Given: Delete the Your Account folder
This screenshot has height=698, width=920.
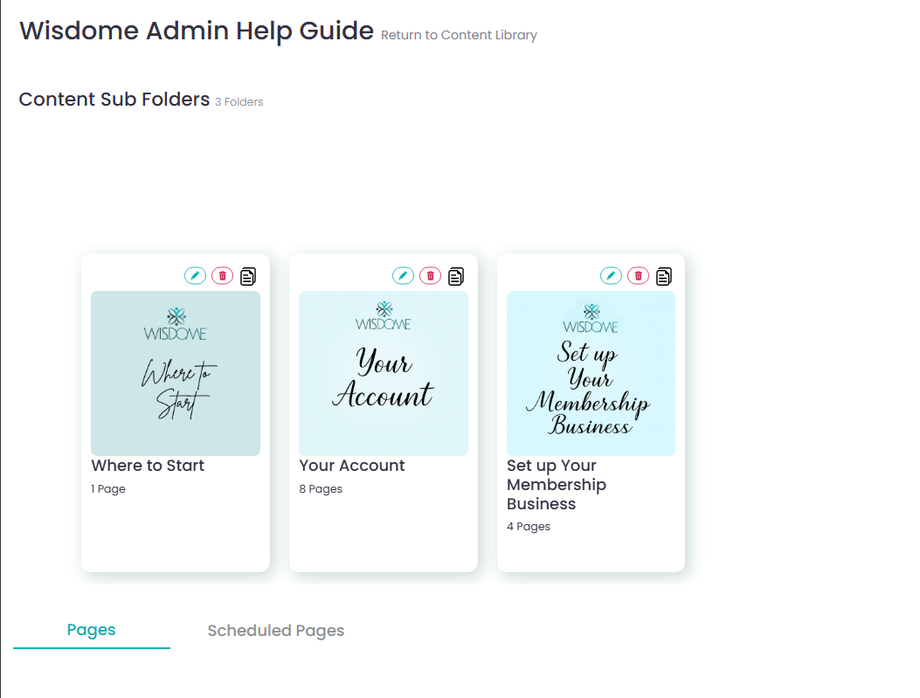Looking at the screenshot, I should pos(430,276).
